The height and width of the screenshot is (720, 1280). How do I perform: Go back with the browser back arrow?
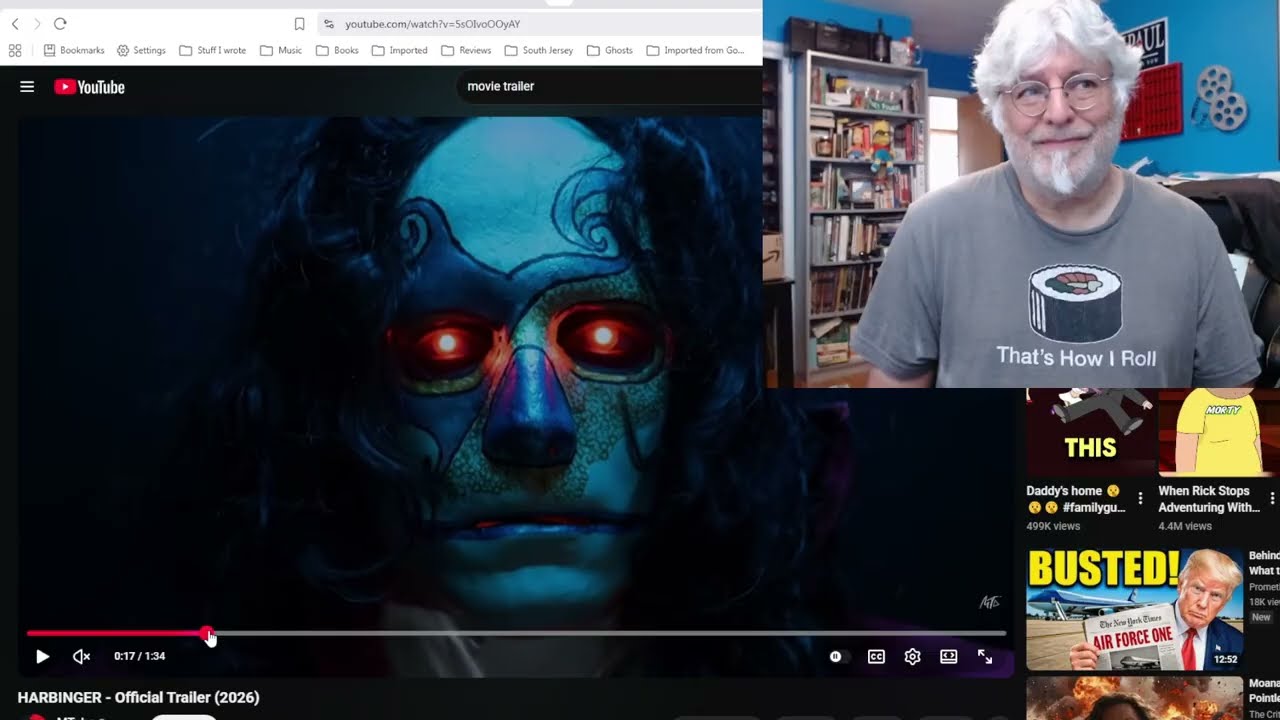[15, 23]
